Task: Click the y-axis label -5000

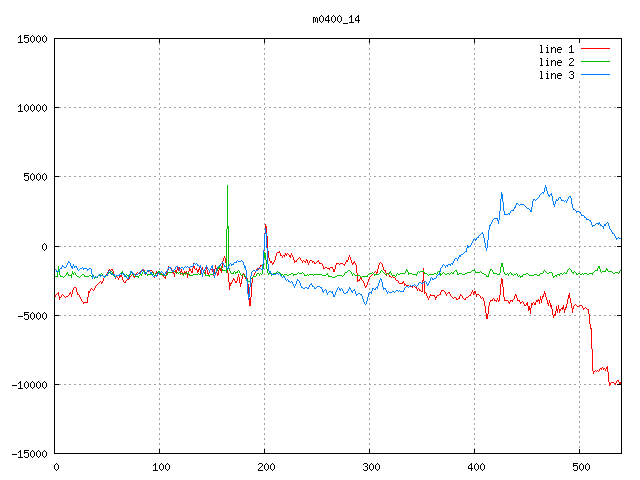Action: [32, 316]
